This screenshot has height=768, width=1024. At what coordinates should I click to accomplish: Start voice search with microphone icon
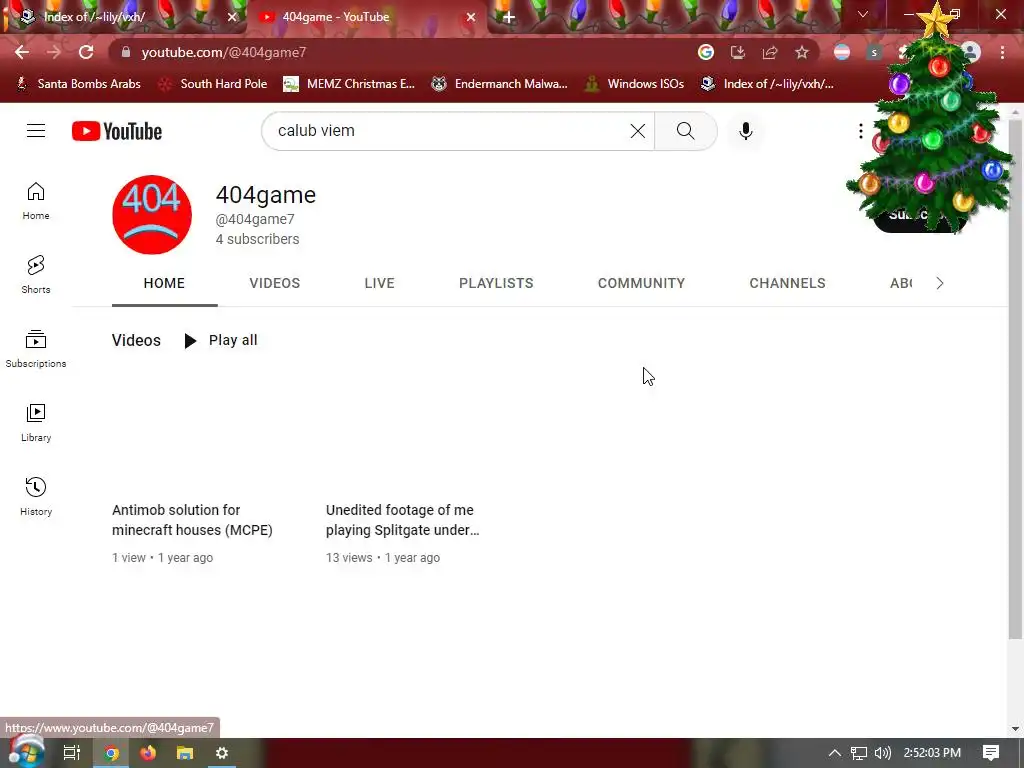(745, 131)
